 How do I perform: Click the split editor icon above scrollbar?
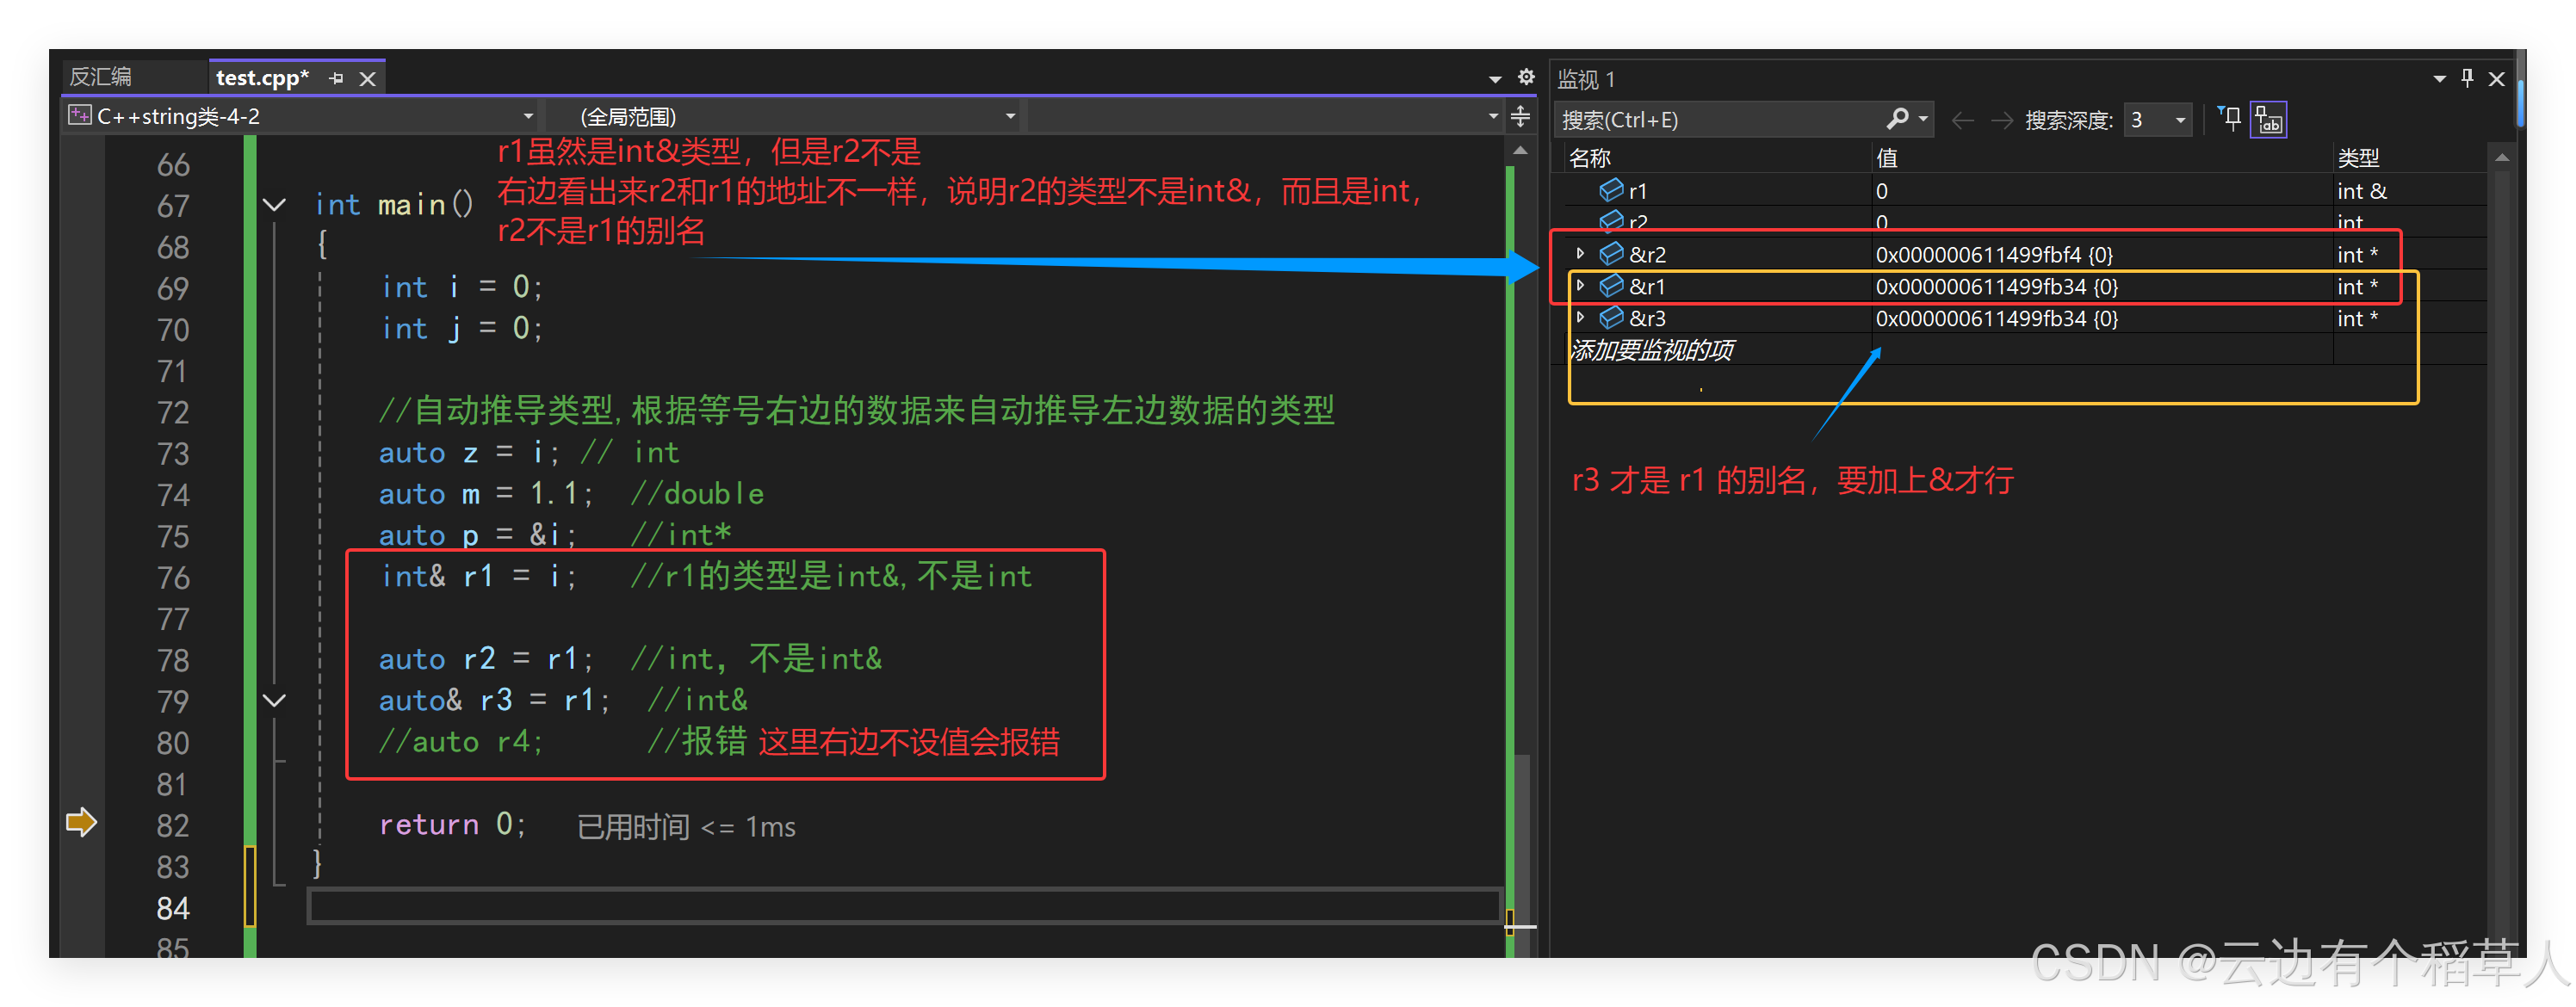pos(1520,116)
